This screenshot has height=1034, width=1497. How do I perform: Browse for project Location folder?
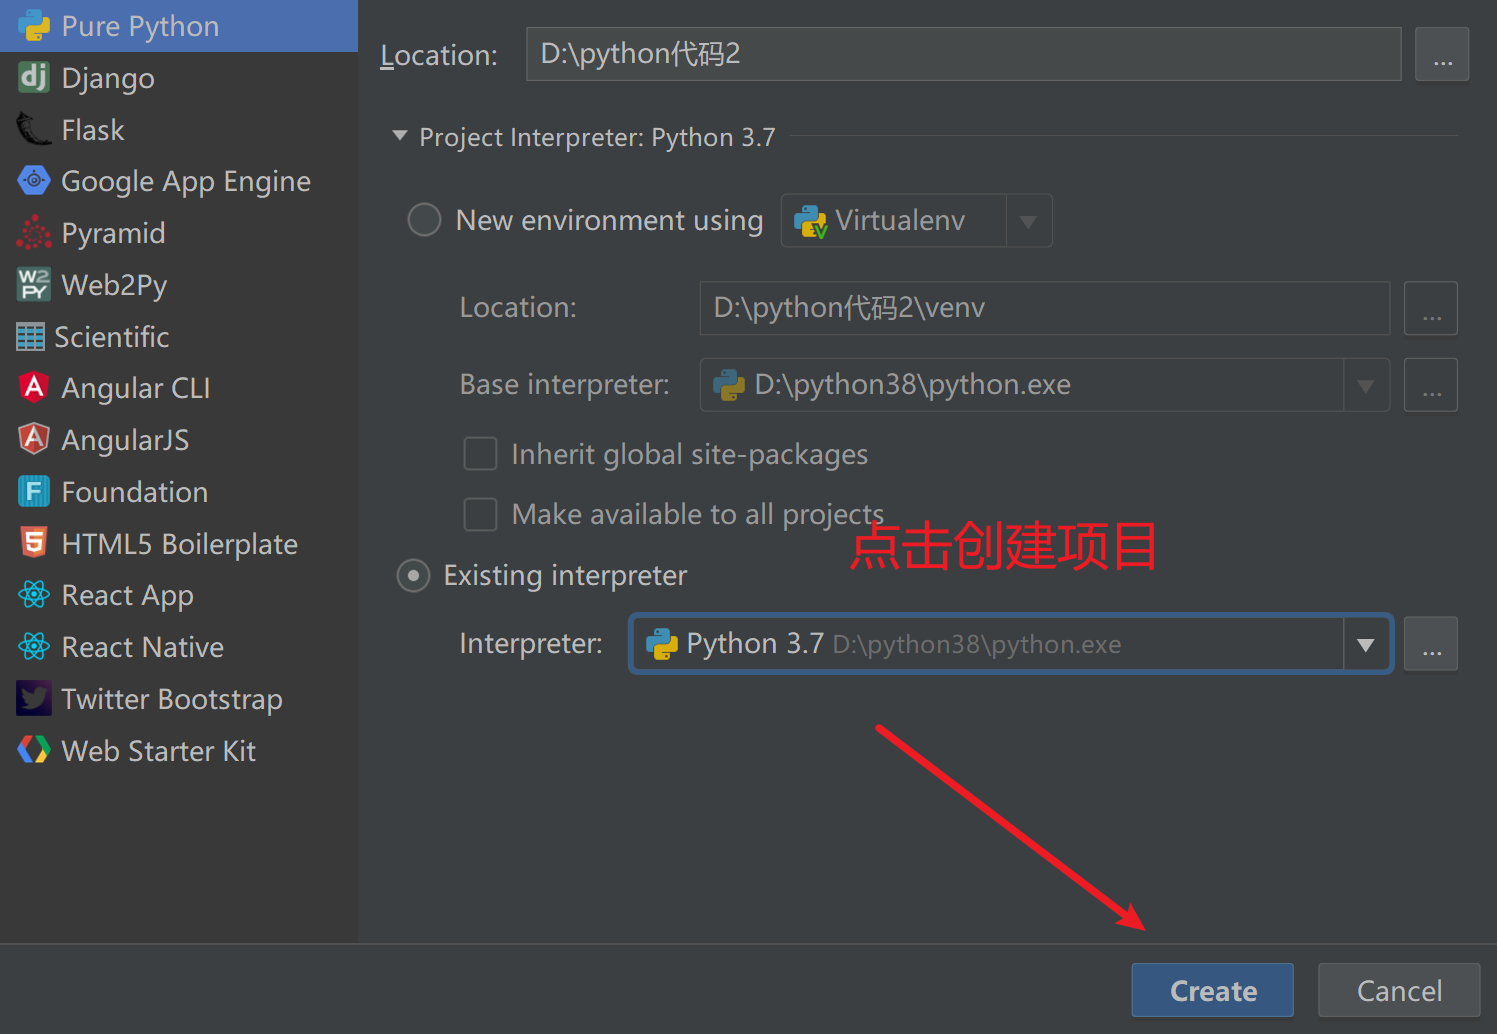point(1442,54)
